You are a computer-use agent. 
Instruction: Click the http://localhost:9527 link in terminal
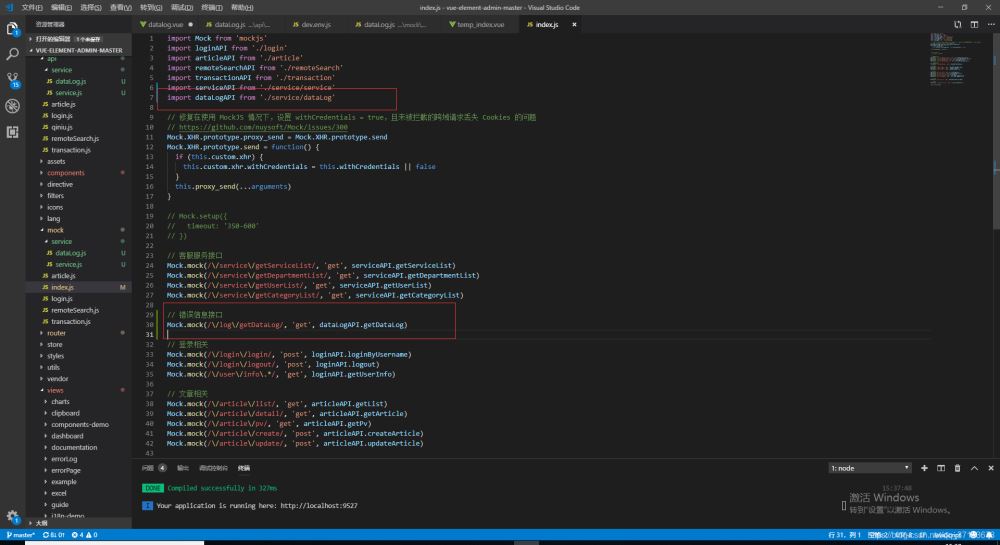[x=318, y=506]
